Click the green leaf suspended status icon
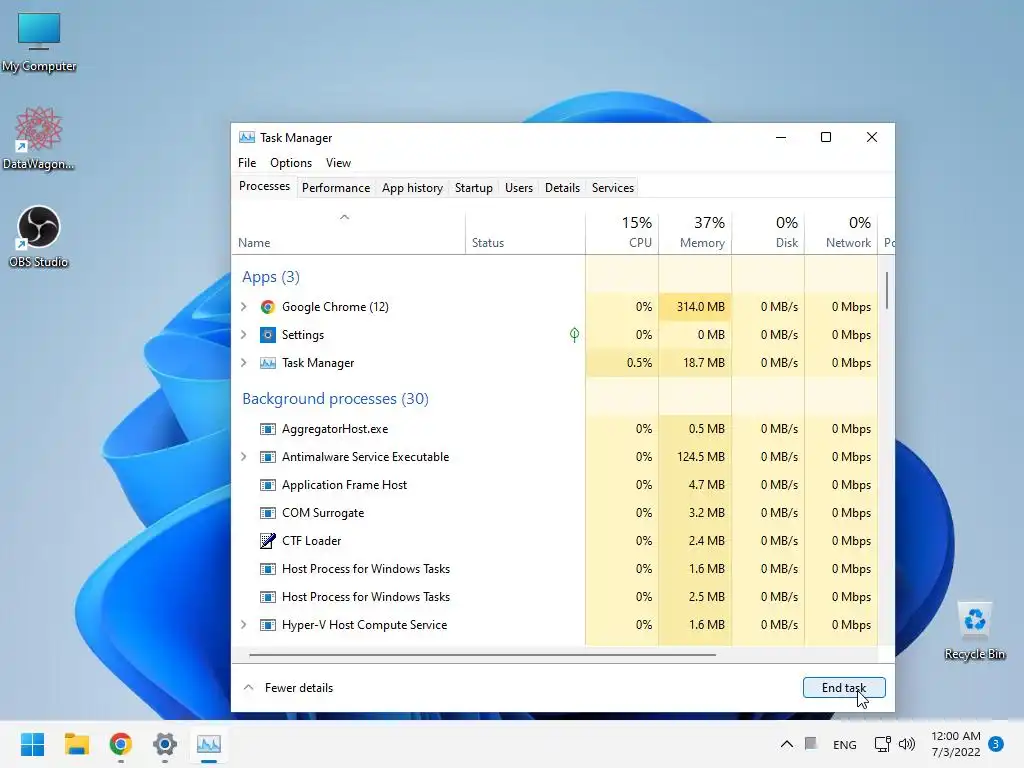This screenshot has height=768, width=1024. [574, 335]
